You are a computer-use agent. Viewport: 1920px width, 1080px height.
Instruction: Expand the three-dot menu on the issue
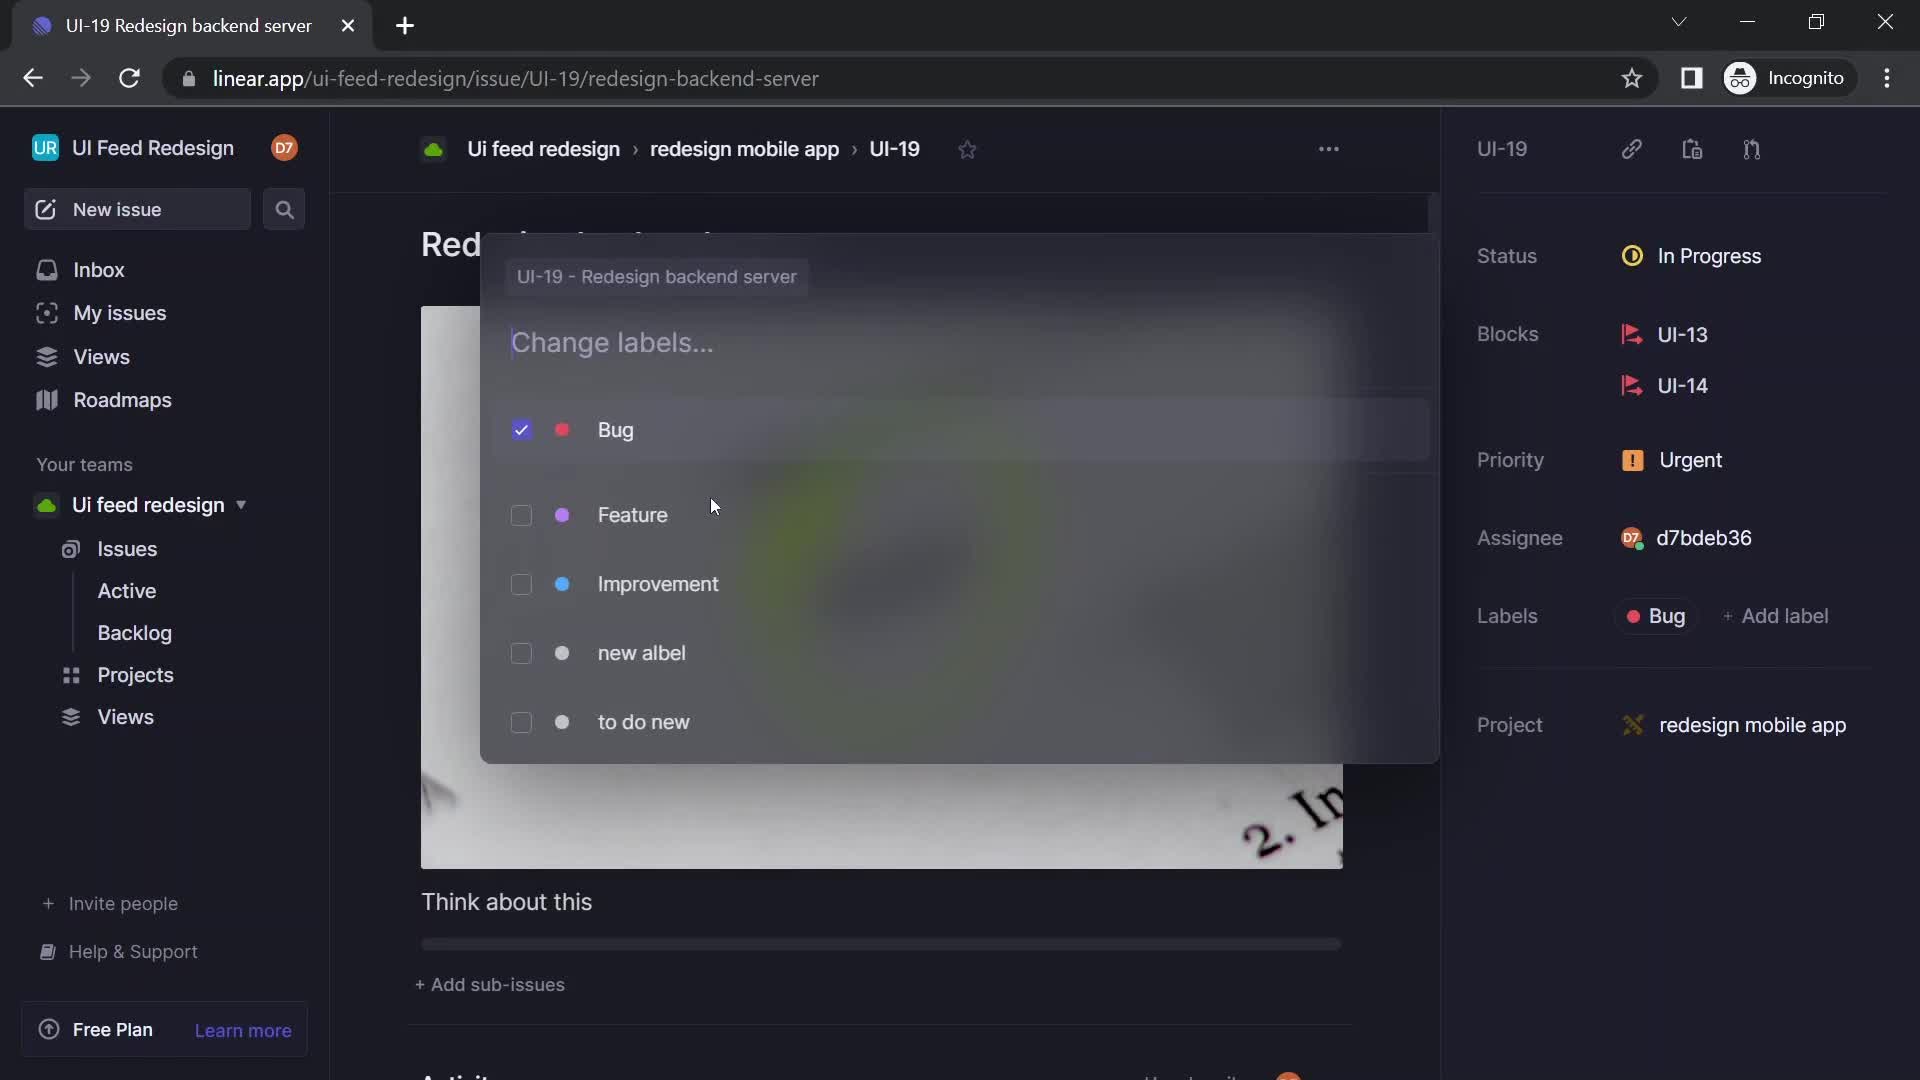click(1329, 149)
